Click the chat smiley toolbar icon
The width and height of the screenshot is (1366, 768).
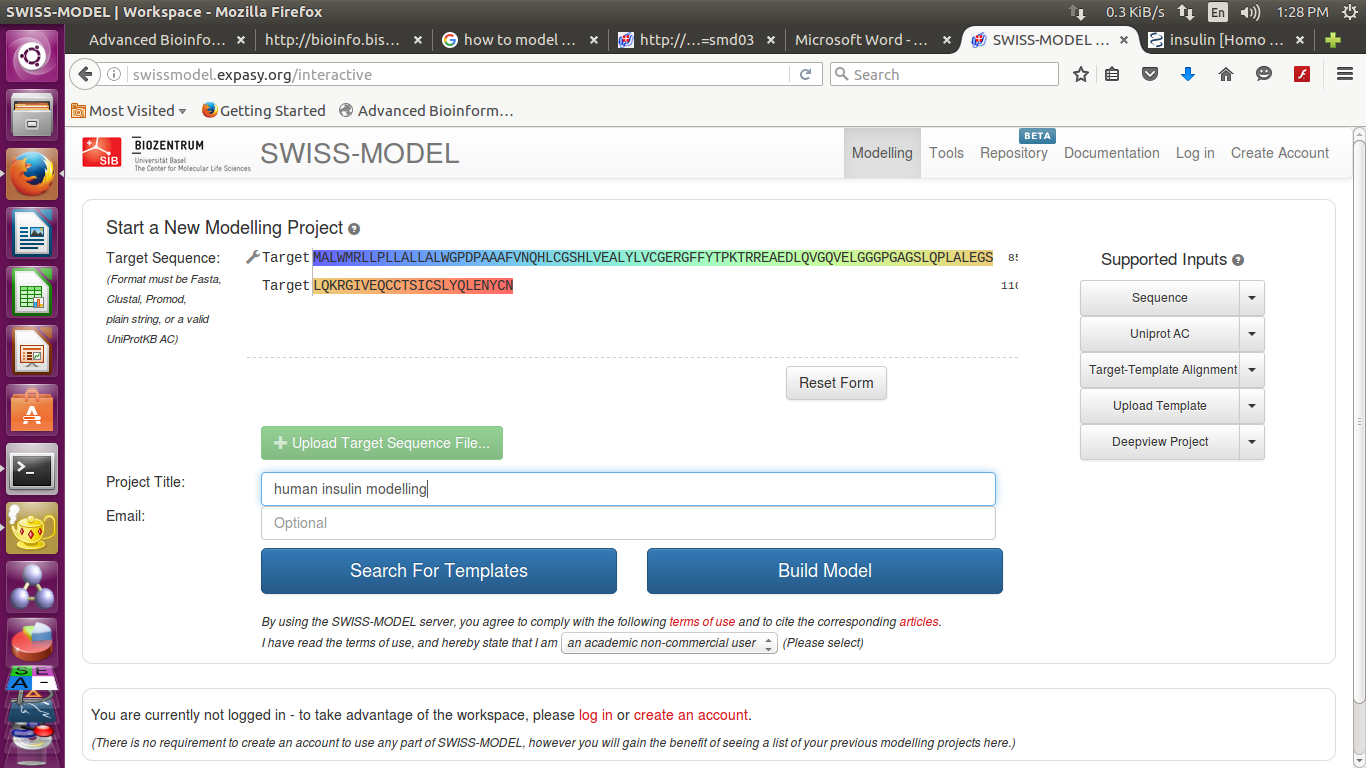click(1264, 74)
